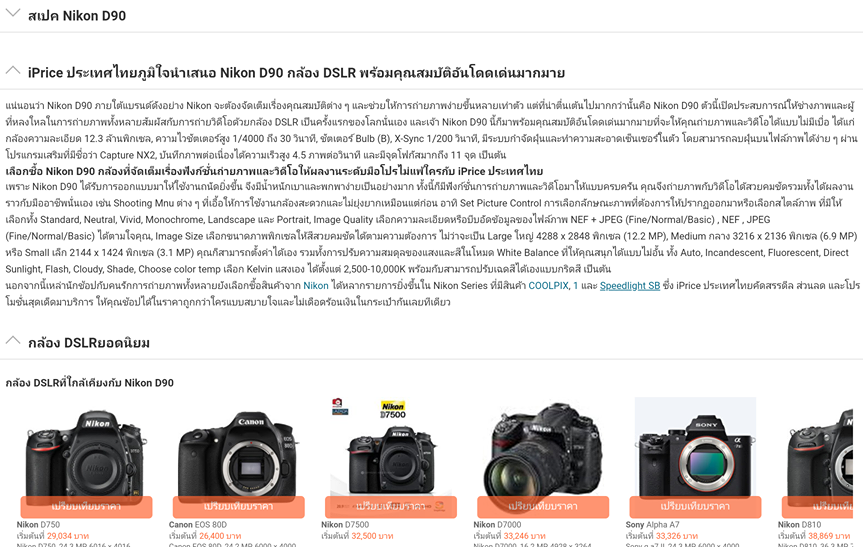Viewport: 863px width, 547px height.
Task: Select the Nikon D7500 product picture
Action: tap(391, 460)
